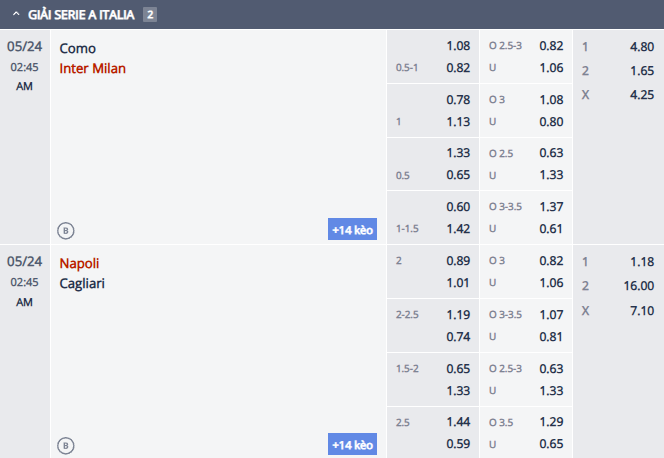Click the B icon under Como match
Viewport: 664px width, 458px height.
pyautogui.click(x=66, y=231)
